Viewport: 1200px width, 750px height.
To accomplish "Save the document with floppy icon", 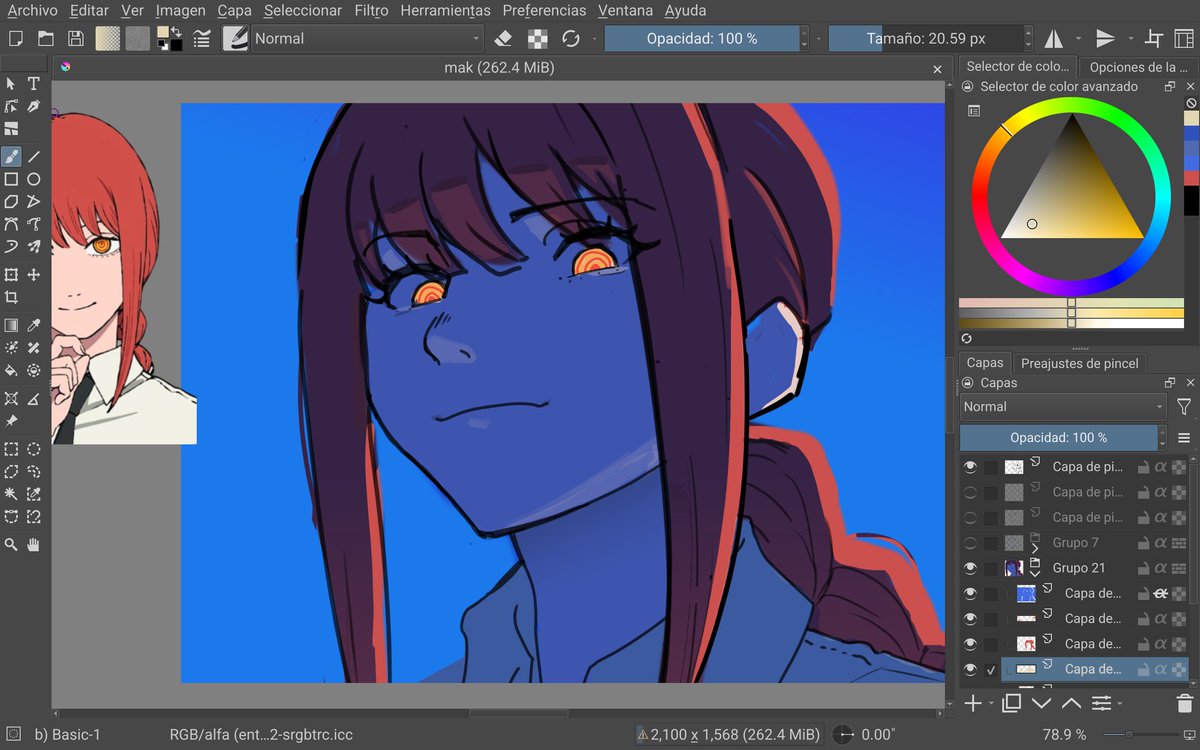I will [75, 38].
